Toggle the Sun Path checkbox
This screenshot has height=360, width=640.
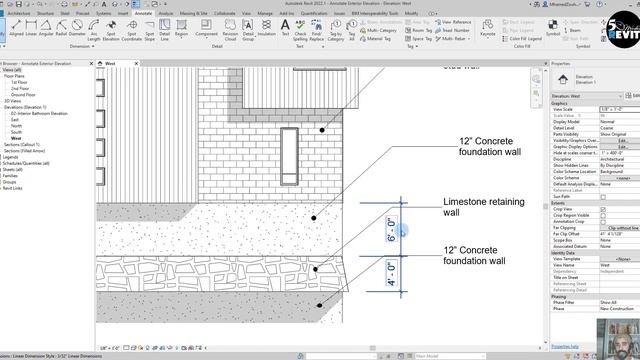[603, 197]
